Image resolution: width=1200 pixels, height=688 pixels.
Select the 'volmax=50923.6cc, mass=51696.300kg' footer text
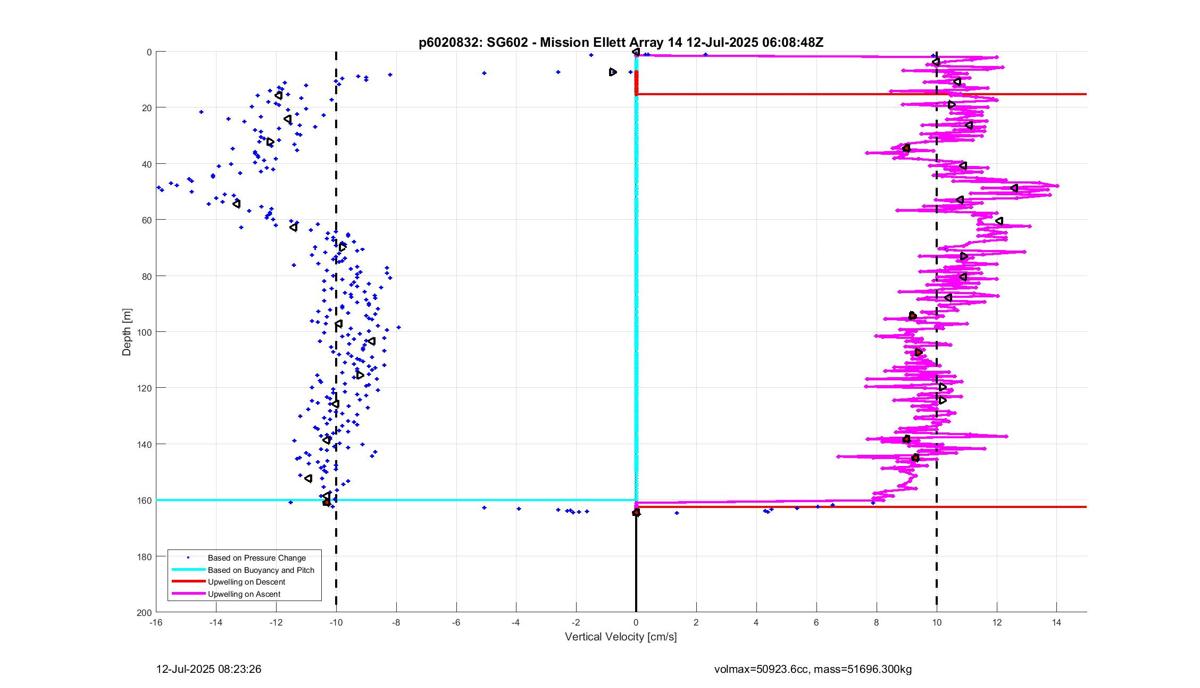(x=814, y=667)
